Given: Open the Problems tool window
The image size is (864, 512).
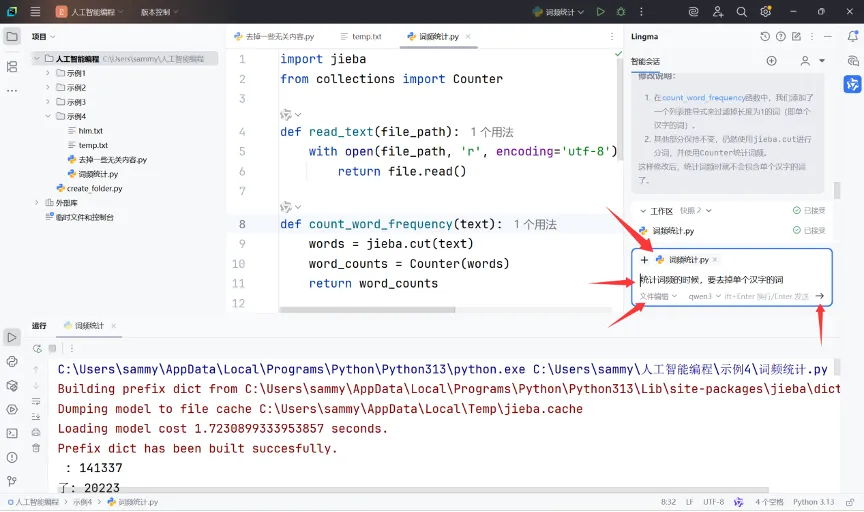Looking at the screenshot, I should (x=12, y=457).
